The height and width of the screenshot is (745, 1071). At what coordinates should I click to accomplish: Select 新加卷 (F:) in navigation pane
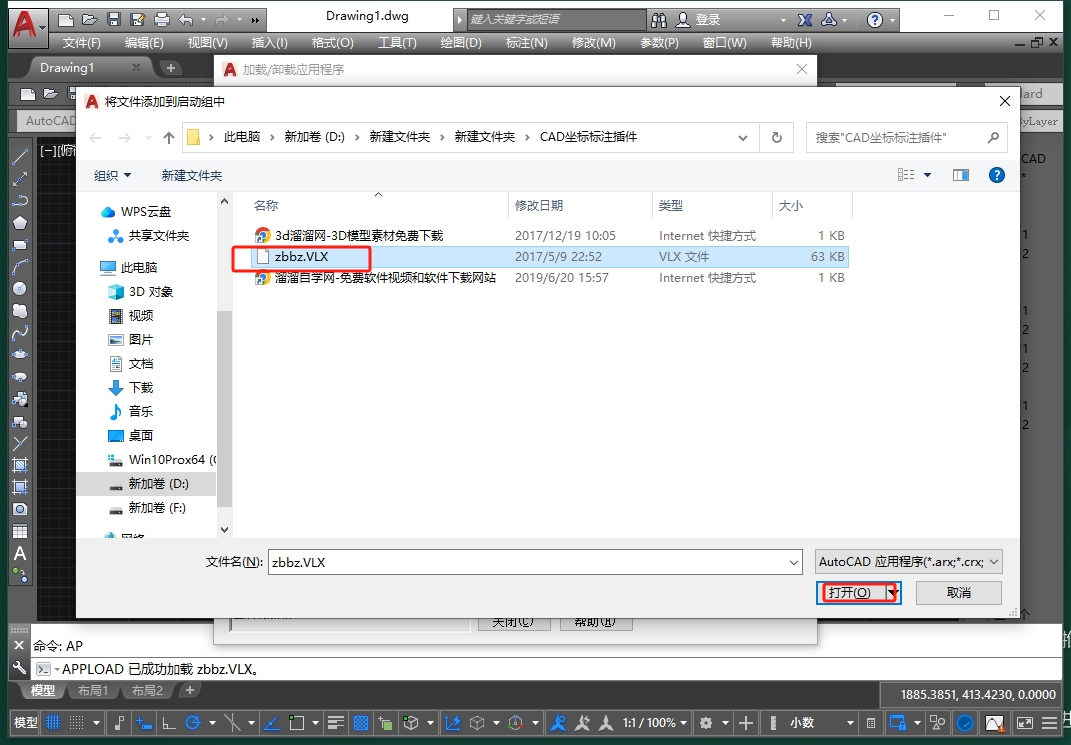(156, 507)
